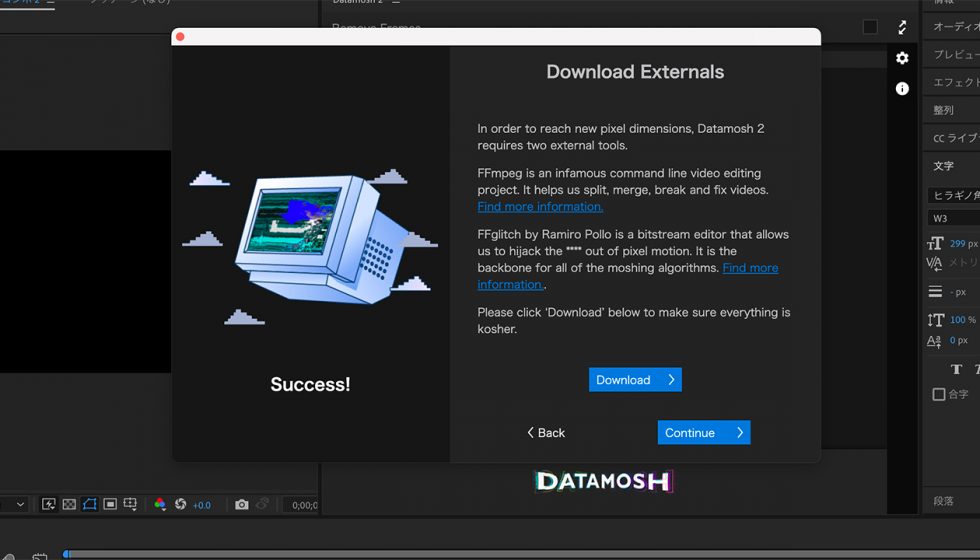Click the vertical scale IT icon
Image resolution: width=980 pixels, height=560 pixels.
(x=936, y=320)
